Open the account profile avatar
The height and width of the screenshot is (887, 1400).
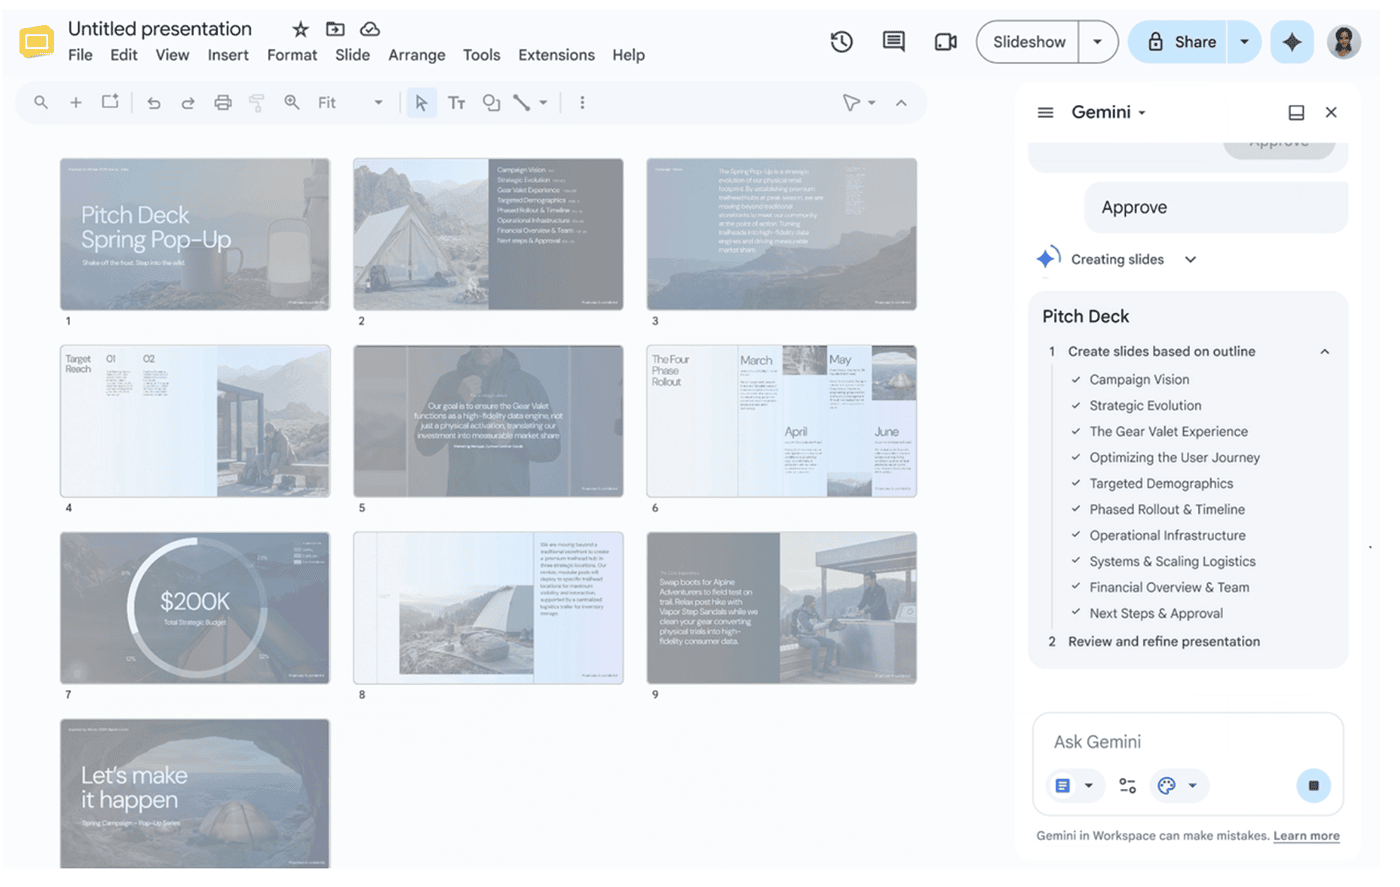point(1344,42)
